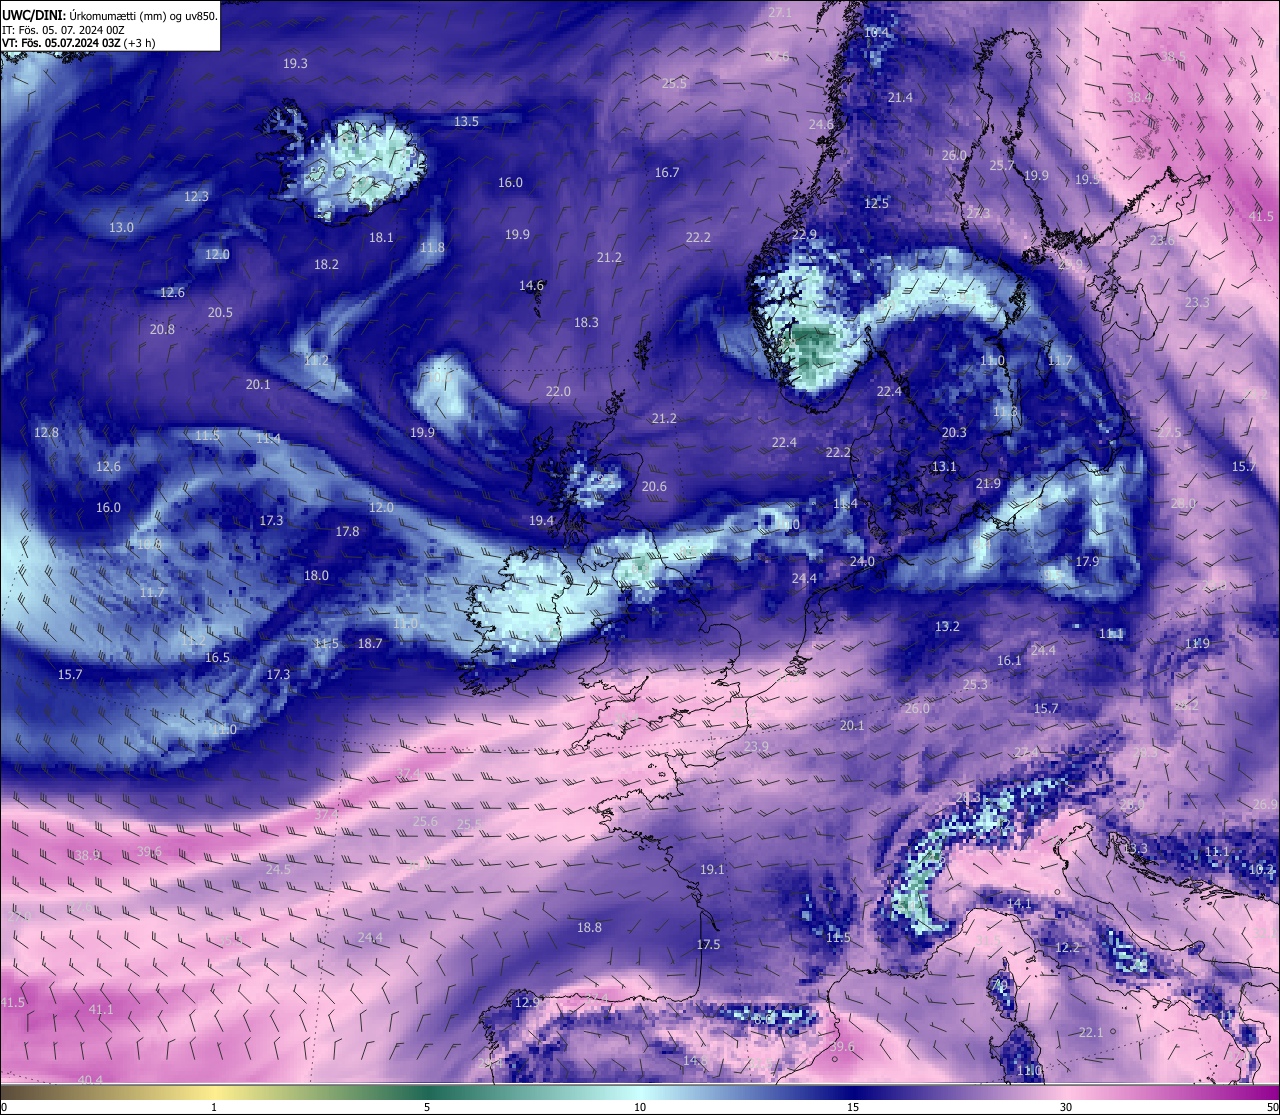Select the 41.1 value in the lower left

tap(101, 1009)
